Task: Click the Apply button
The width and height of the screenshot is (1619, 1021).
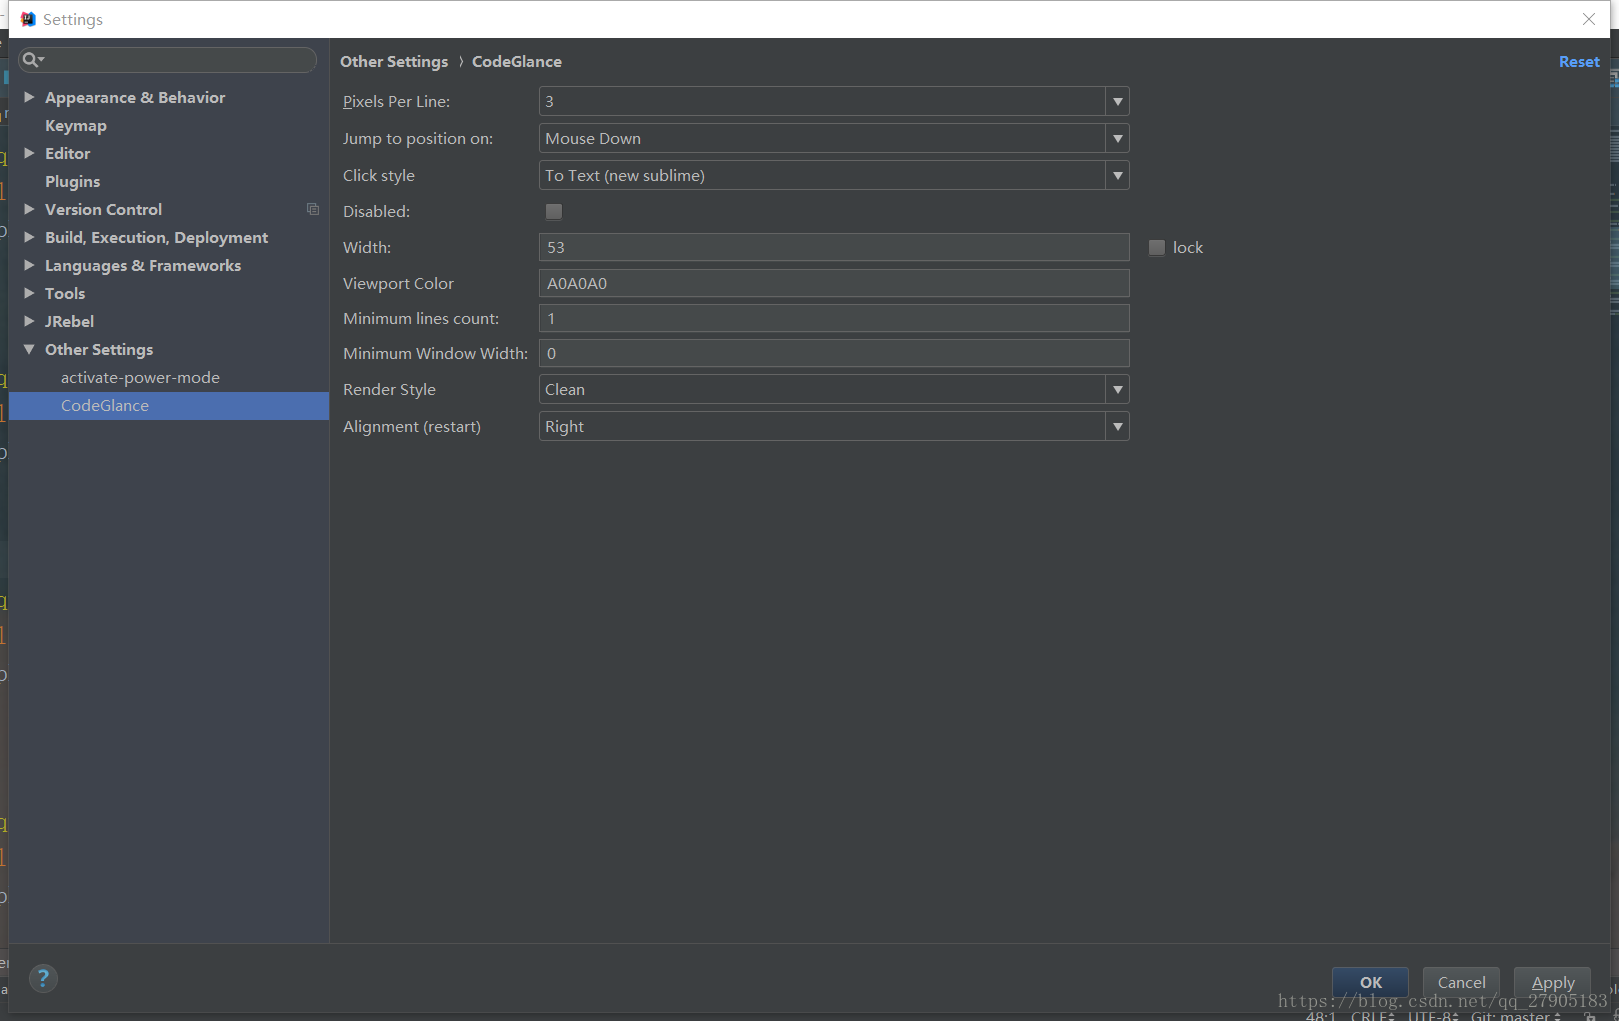Action: [1552, 982]
